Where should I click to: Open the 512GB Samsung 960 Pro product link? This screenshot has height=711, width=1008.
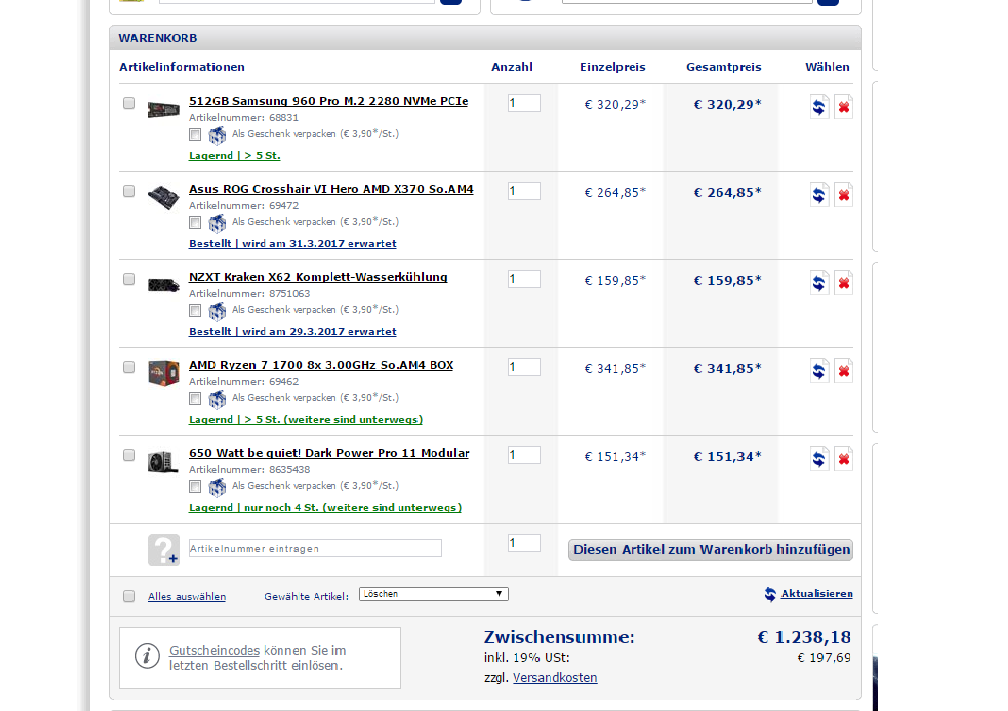(328, 101)
